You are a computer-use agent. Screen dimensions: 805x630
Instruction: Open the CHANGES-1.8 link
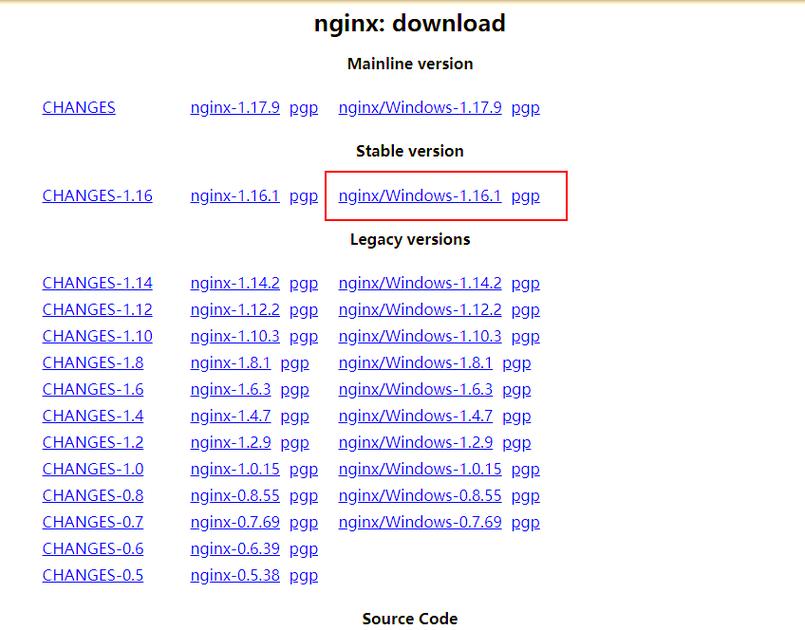tap(93, 363)
